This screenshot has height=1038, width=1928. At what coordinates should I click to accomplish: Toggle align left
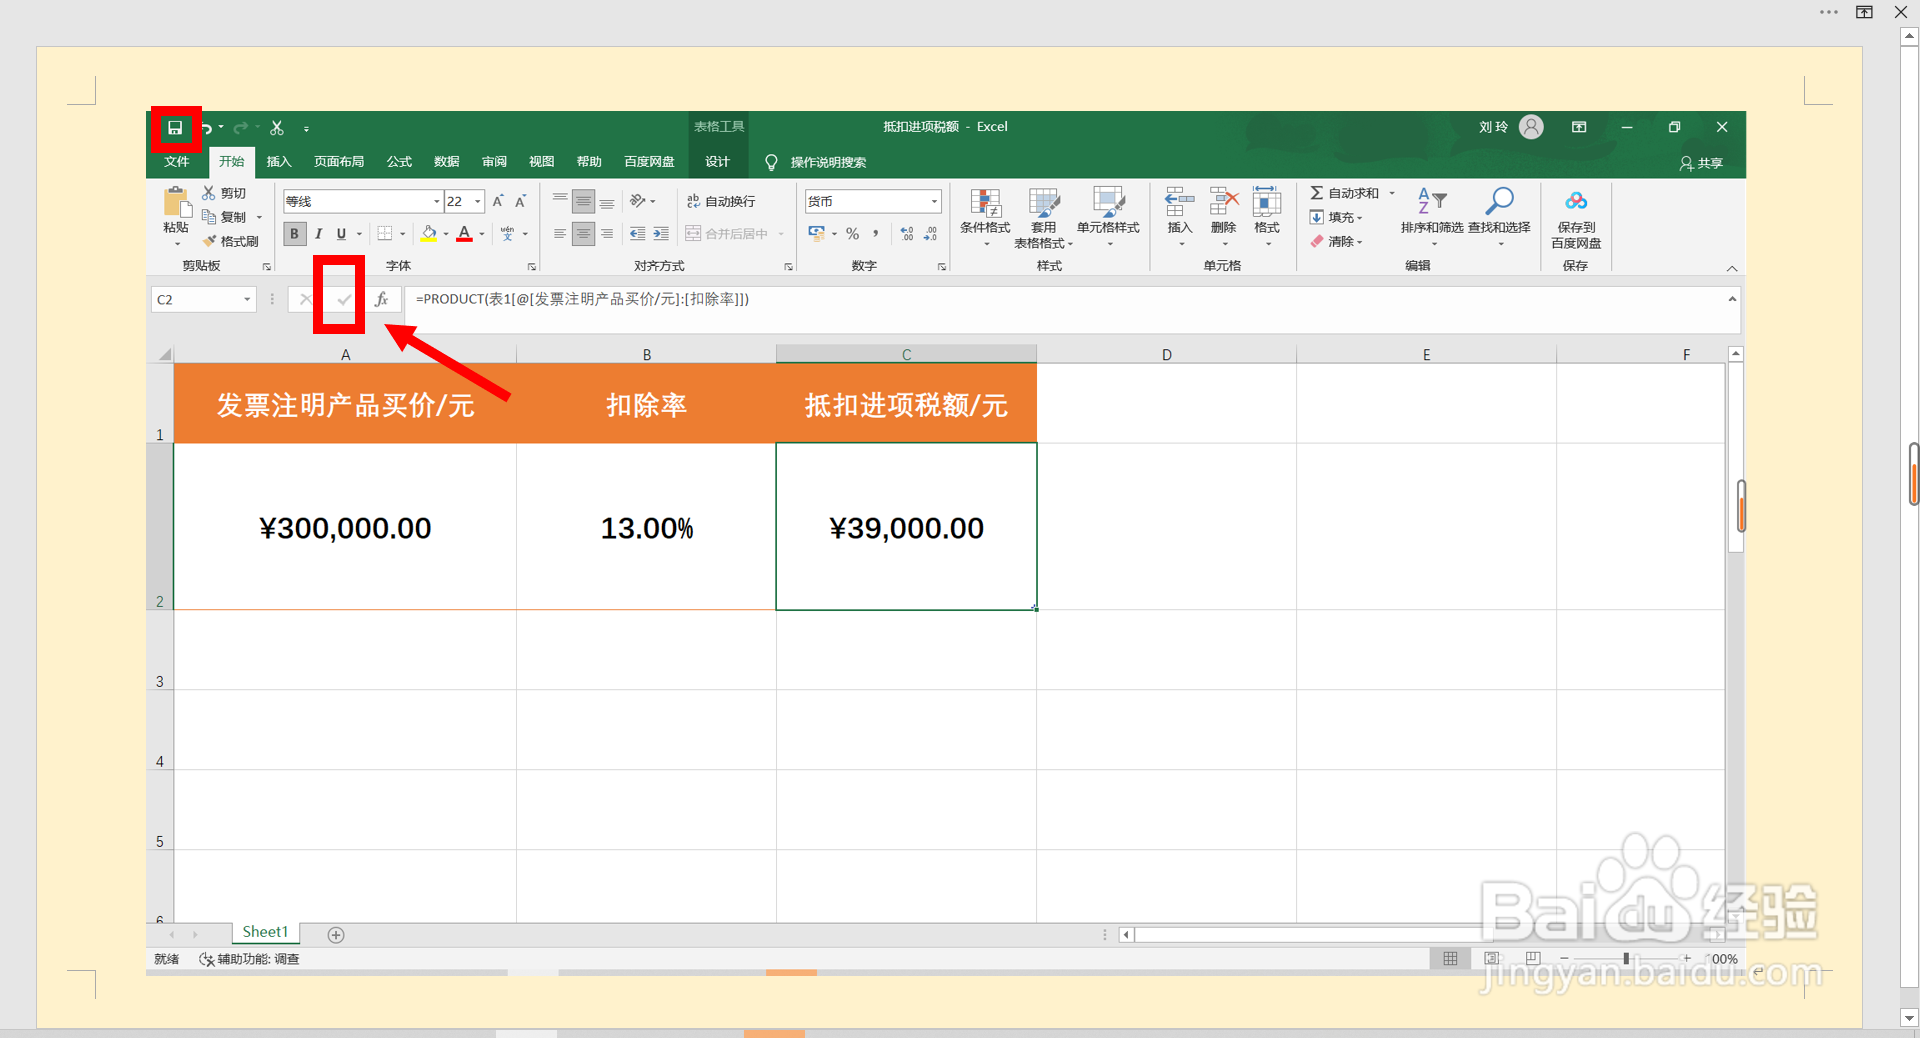560,234
